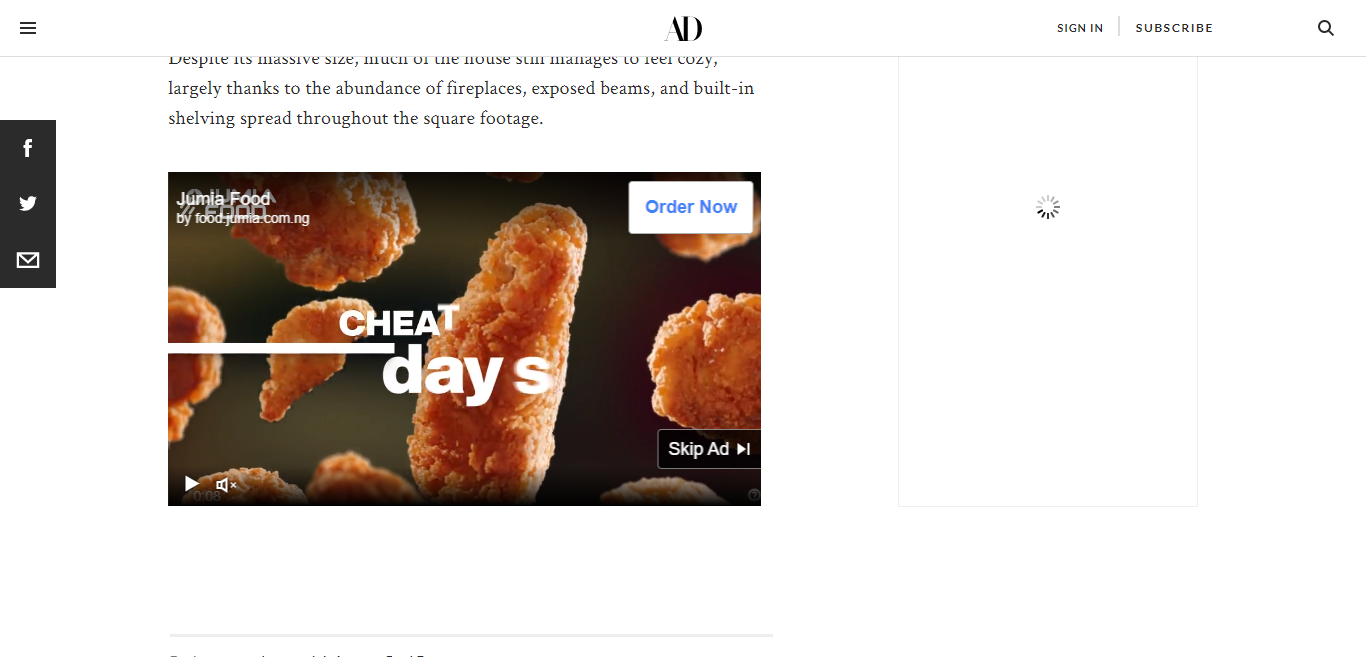The height and width of the screenshot is (657, 1366).
Task: Share the article via email envelope
Action: [x=28, y=260]
